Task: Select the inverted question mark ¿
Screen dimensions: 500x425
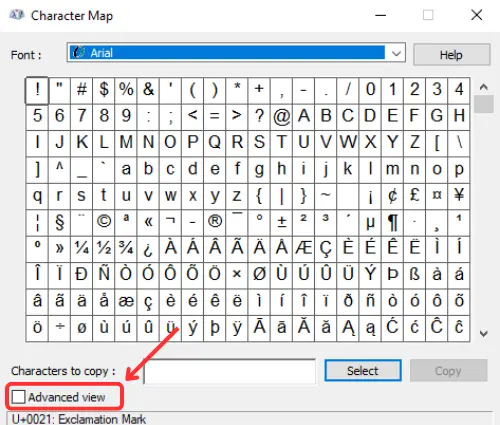Action: tap(148, 249)
